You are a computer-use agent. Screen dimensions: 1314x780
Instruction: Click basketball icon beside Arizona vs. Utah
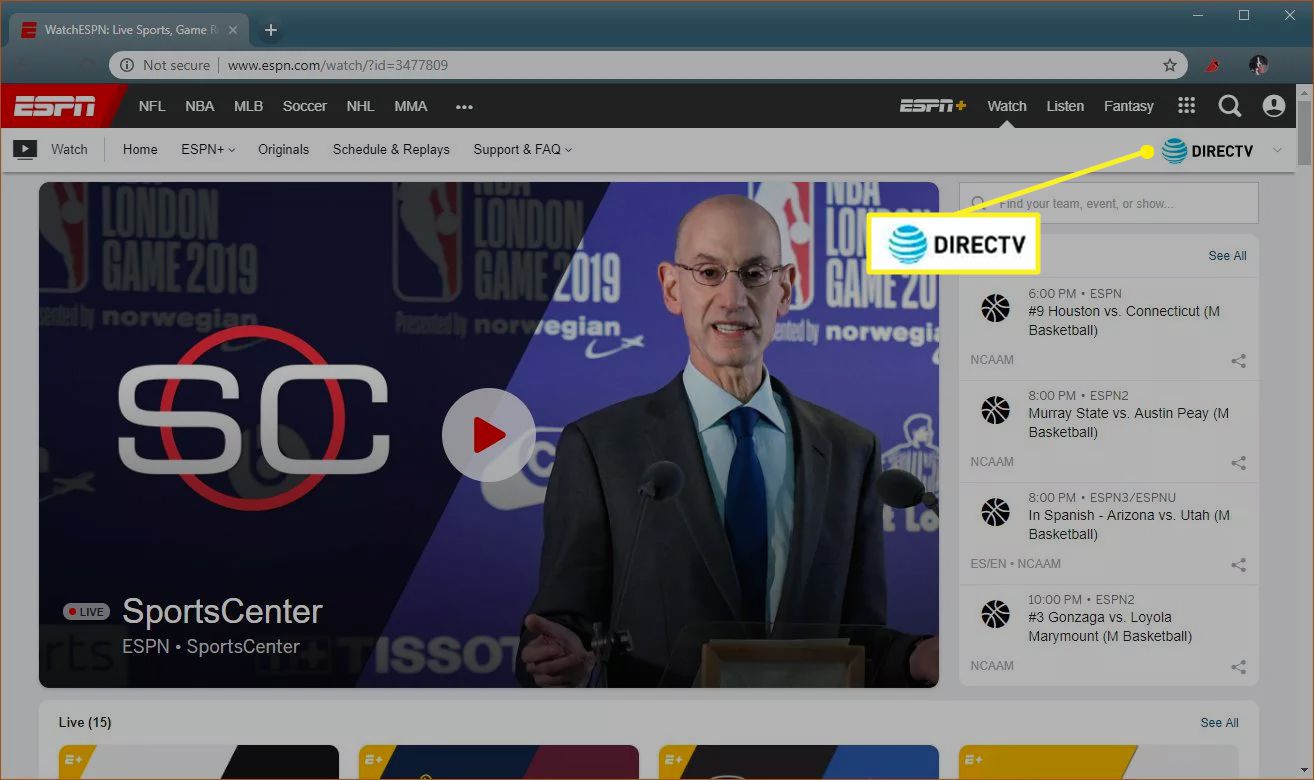point(995,512)
